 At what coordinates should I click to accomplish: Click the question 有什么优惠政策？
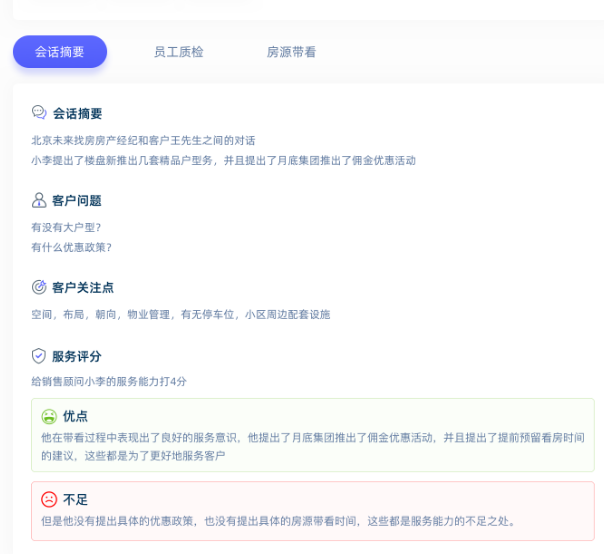(71, 247)
